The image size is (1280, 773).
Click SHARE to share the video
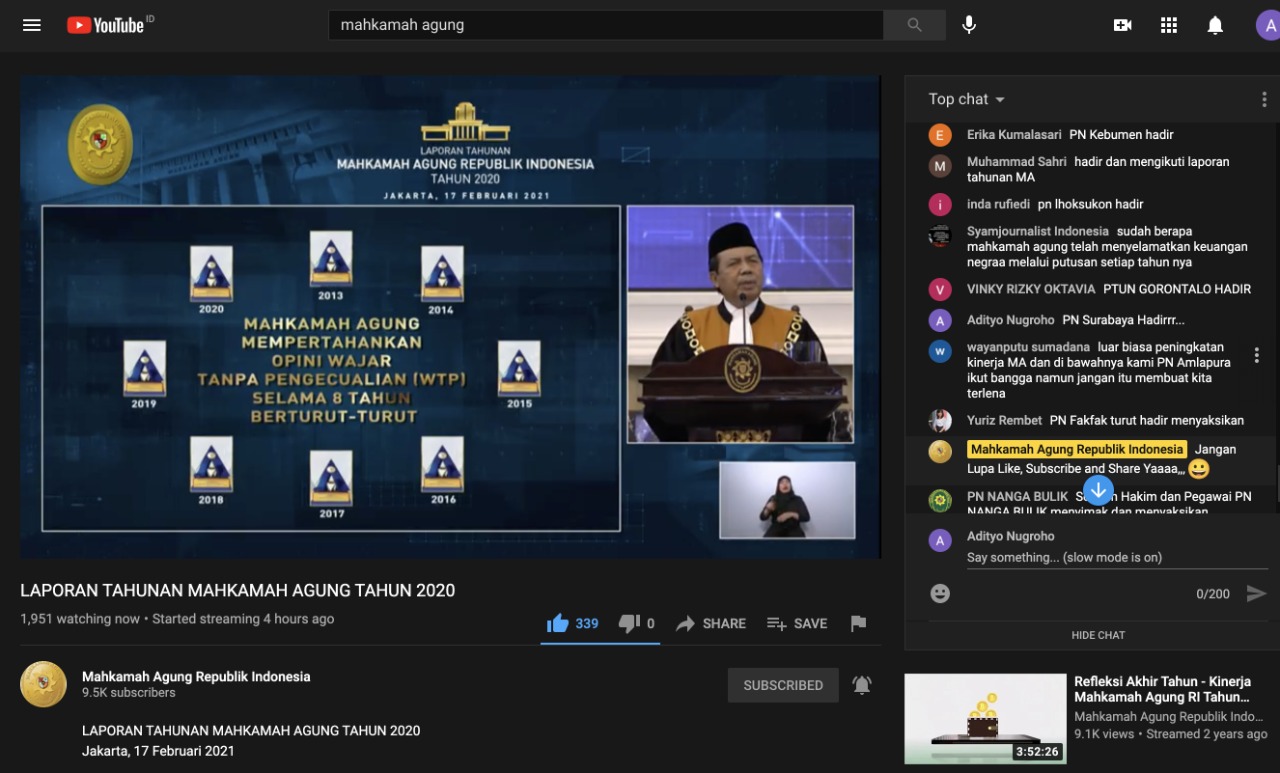[x=710, y=623]
